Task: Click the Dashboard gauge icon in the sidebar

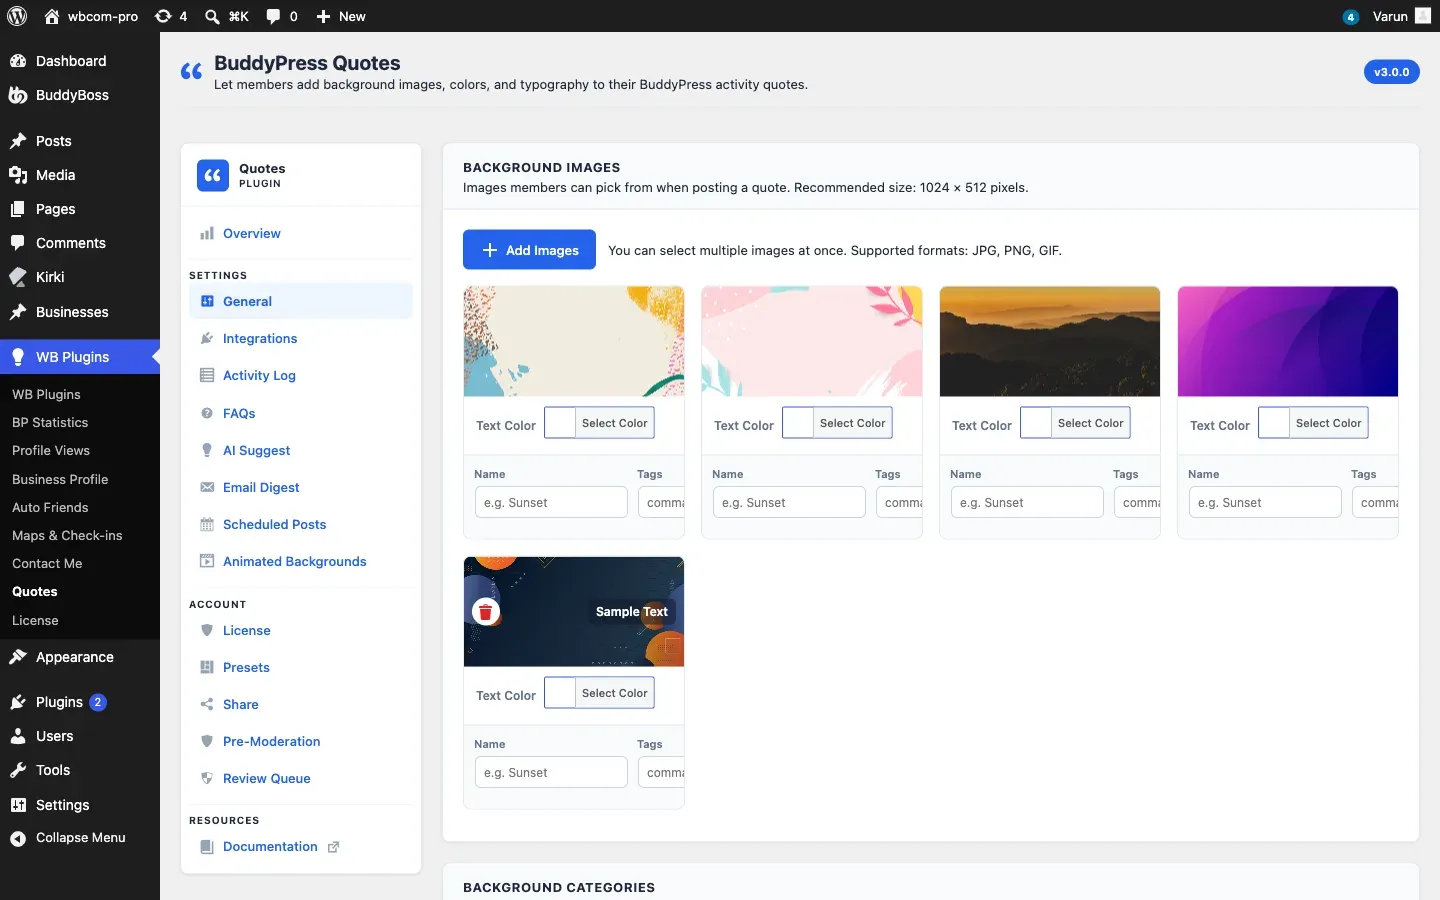Action: pos(18,61)
